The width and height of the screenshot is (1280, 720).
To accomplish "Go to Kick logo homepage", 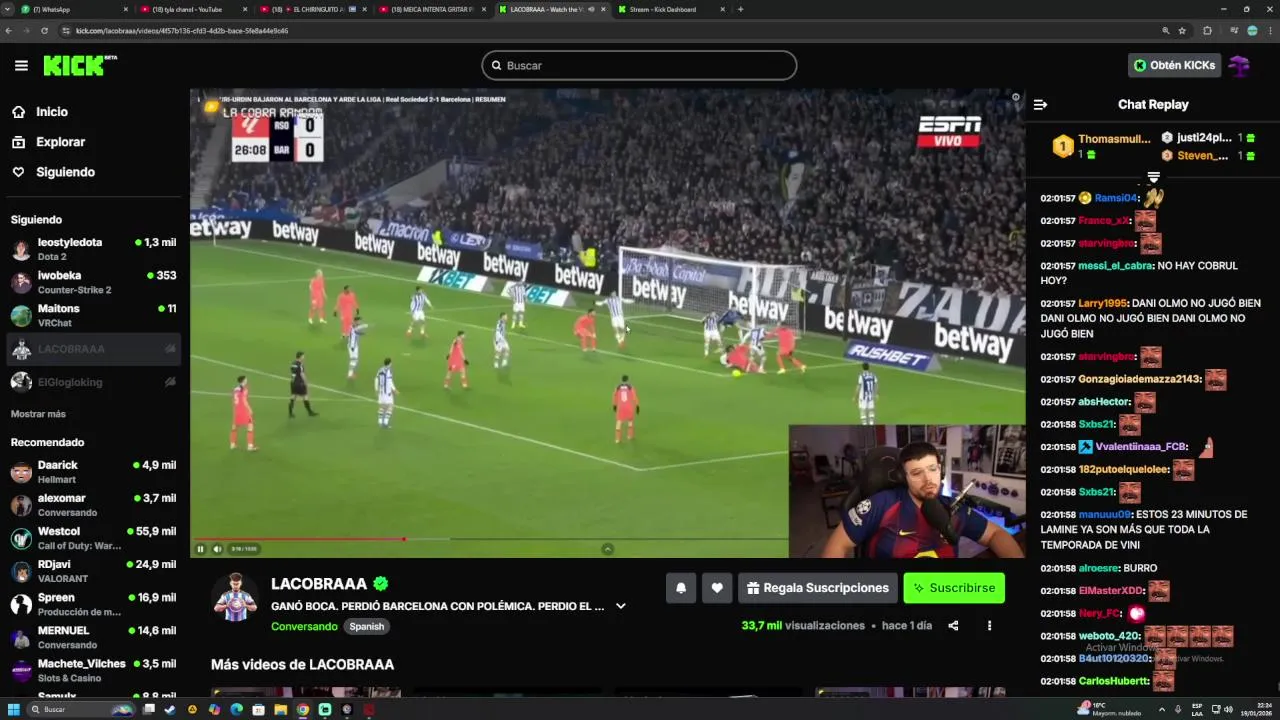I will tap(80, 66).
